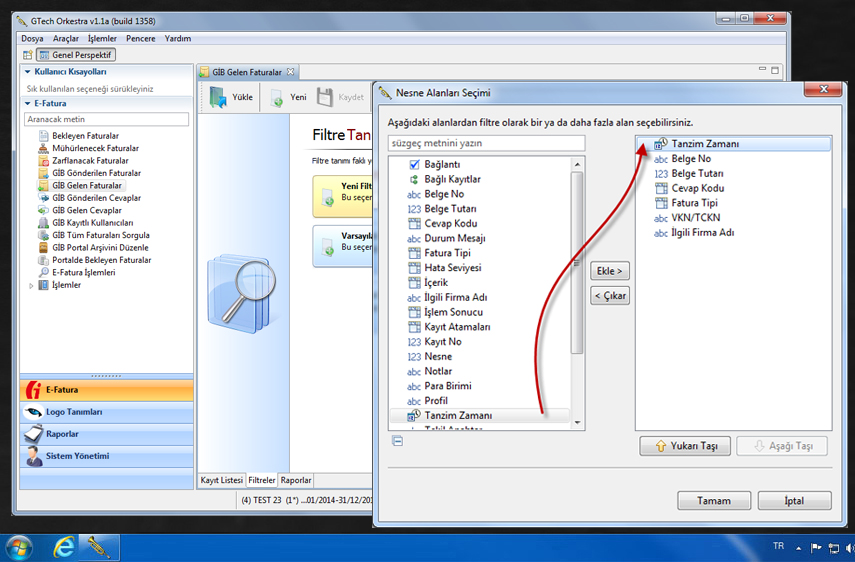Open E-Fatura İşlemleri item
This screenshot has width=855, height=562.
click(77, 273)
